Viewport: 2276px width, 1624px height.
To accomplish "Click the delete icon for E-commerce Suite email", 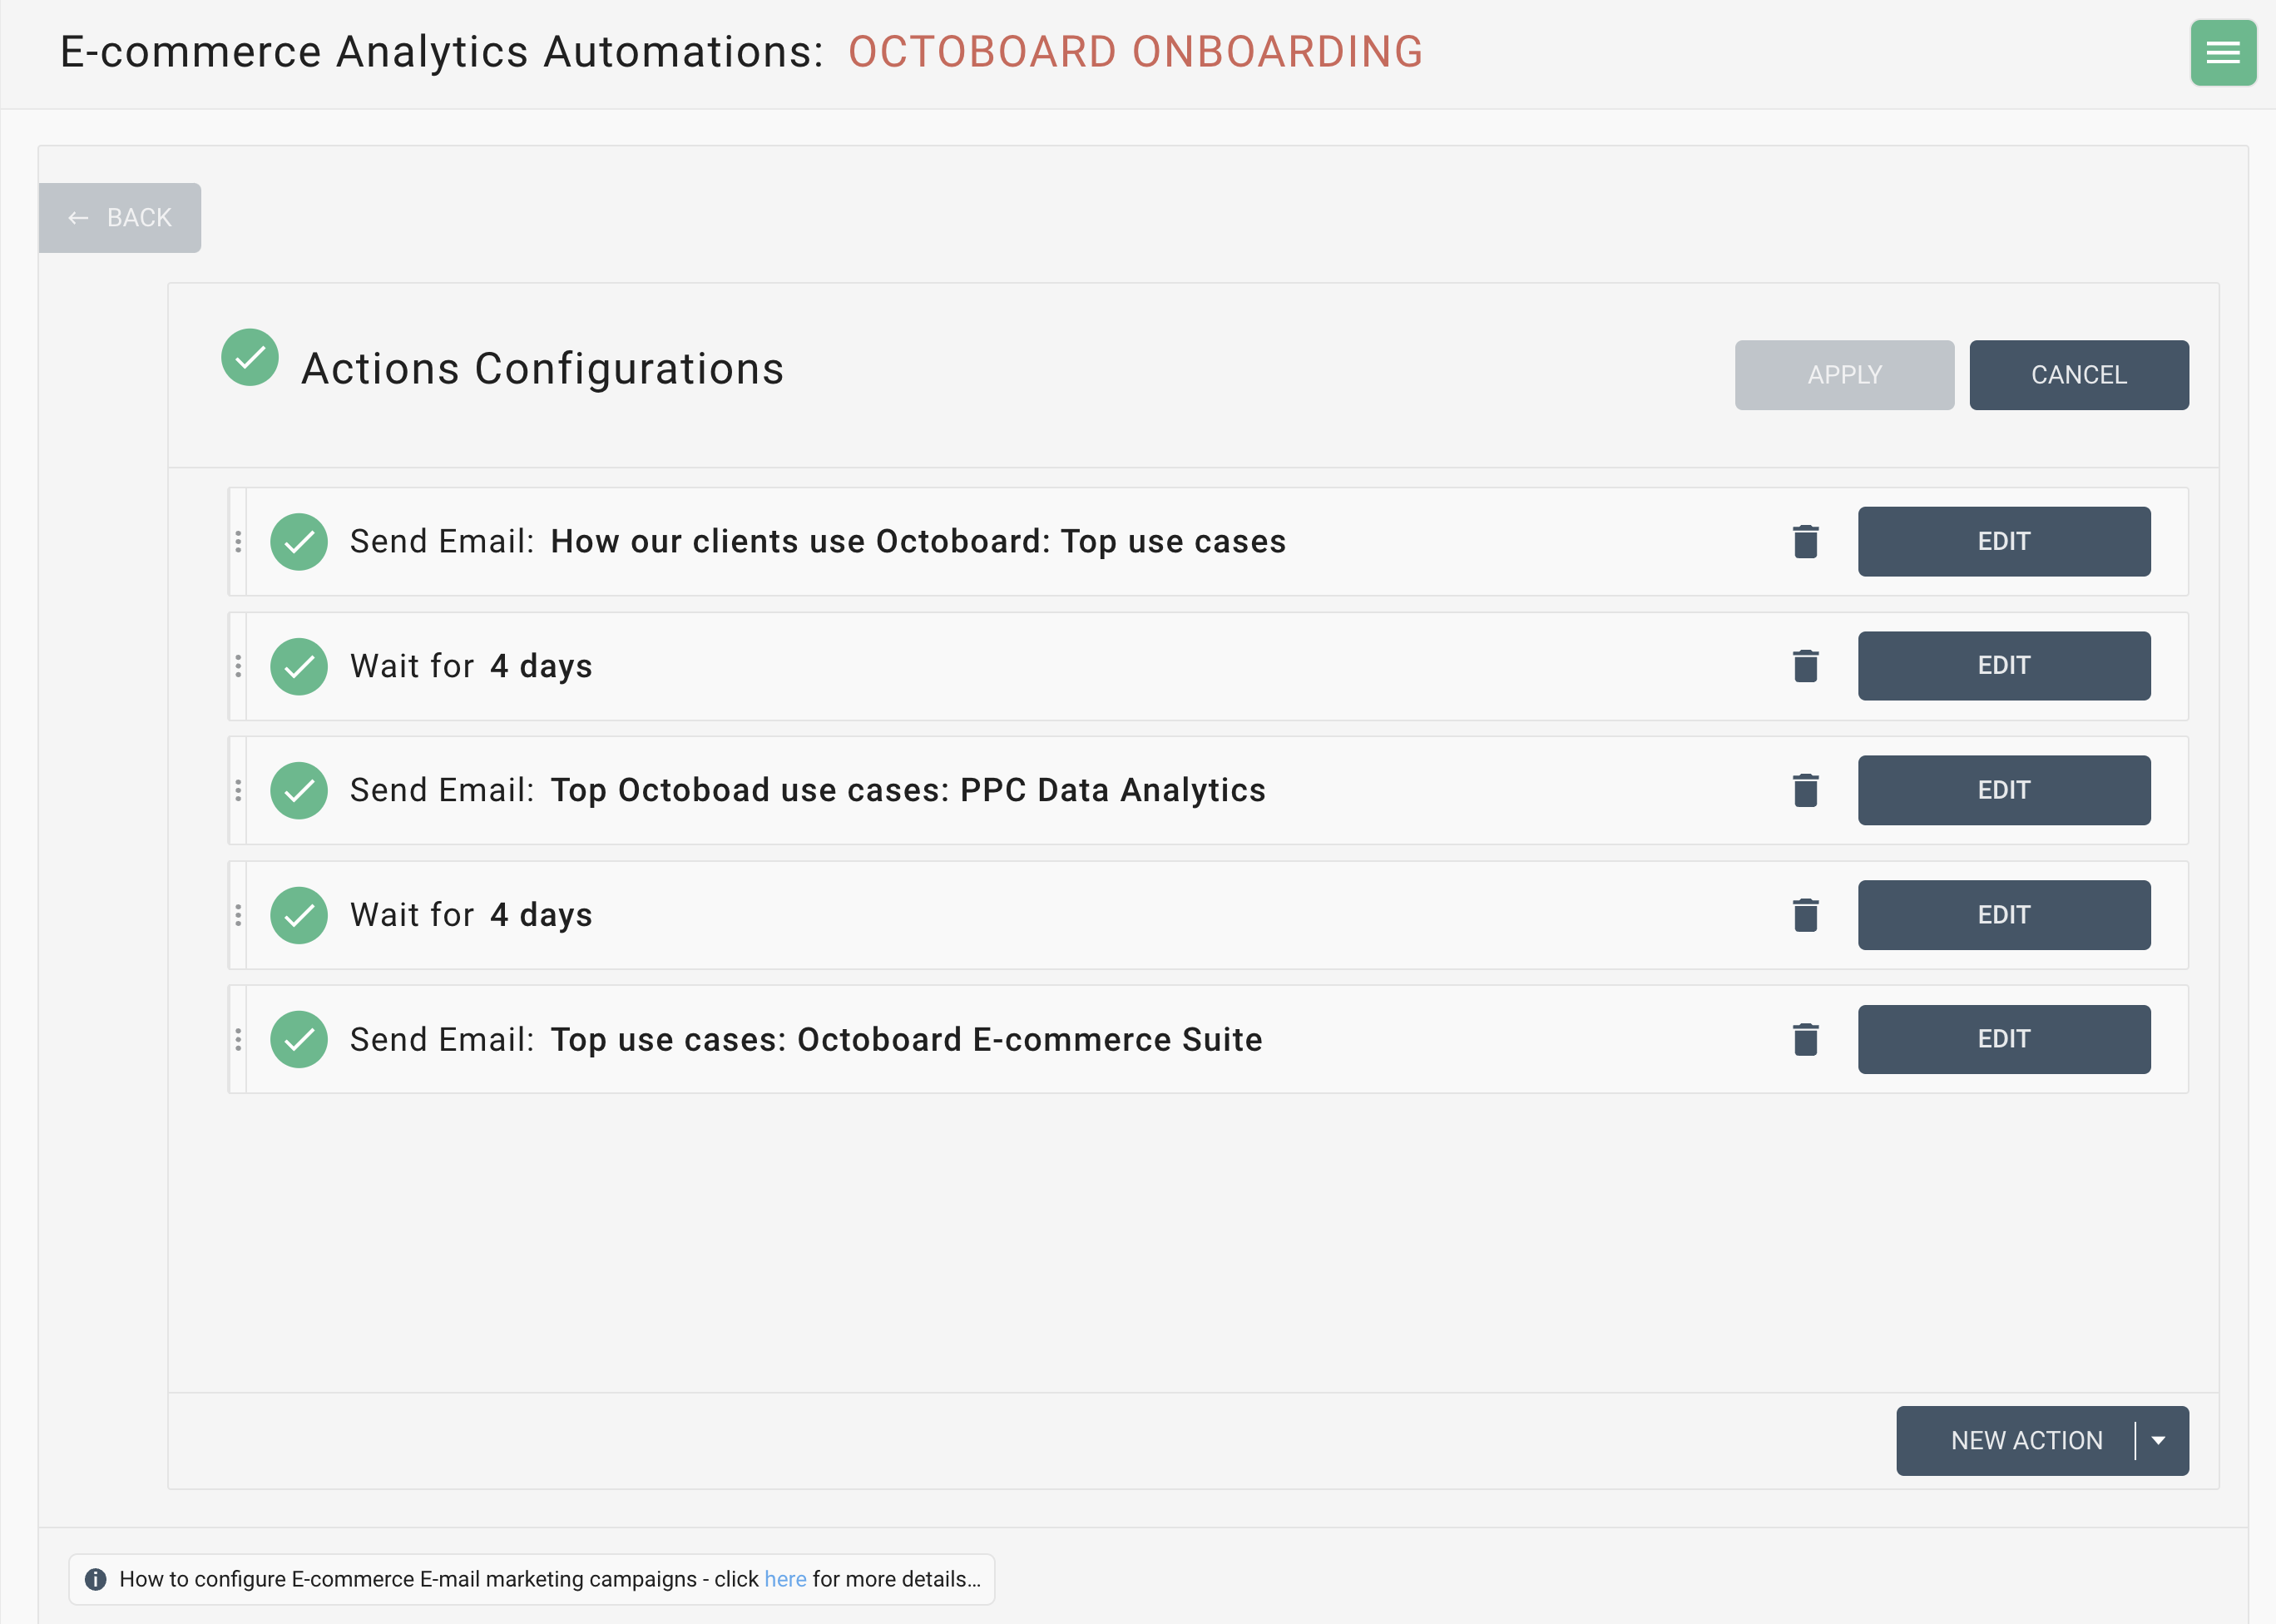I will click(1805, 1039).
